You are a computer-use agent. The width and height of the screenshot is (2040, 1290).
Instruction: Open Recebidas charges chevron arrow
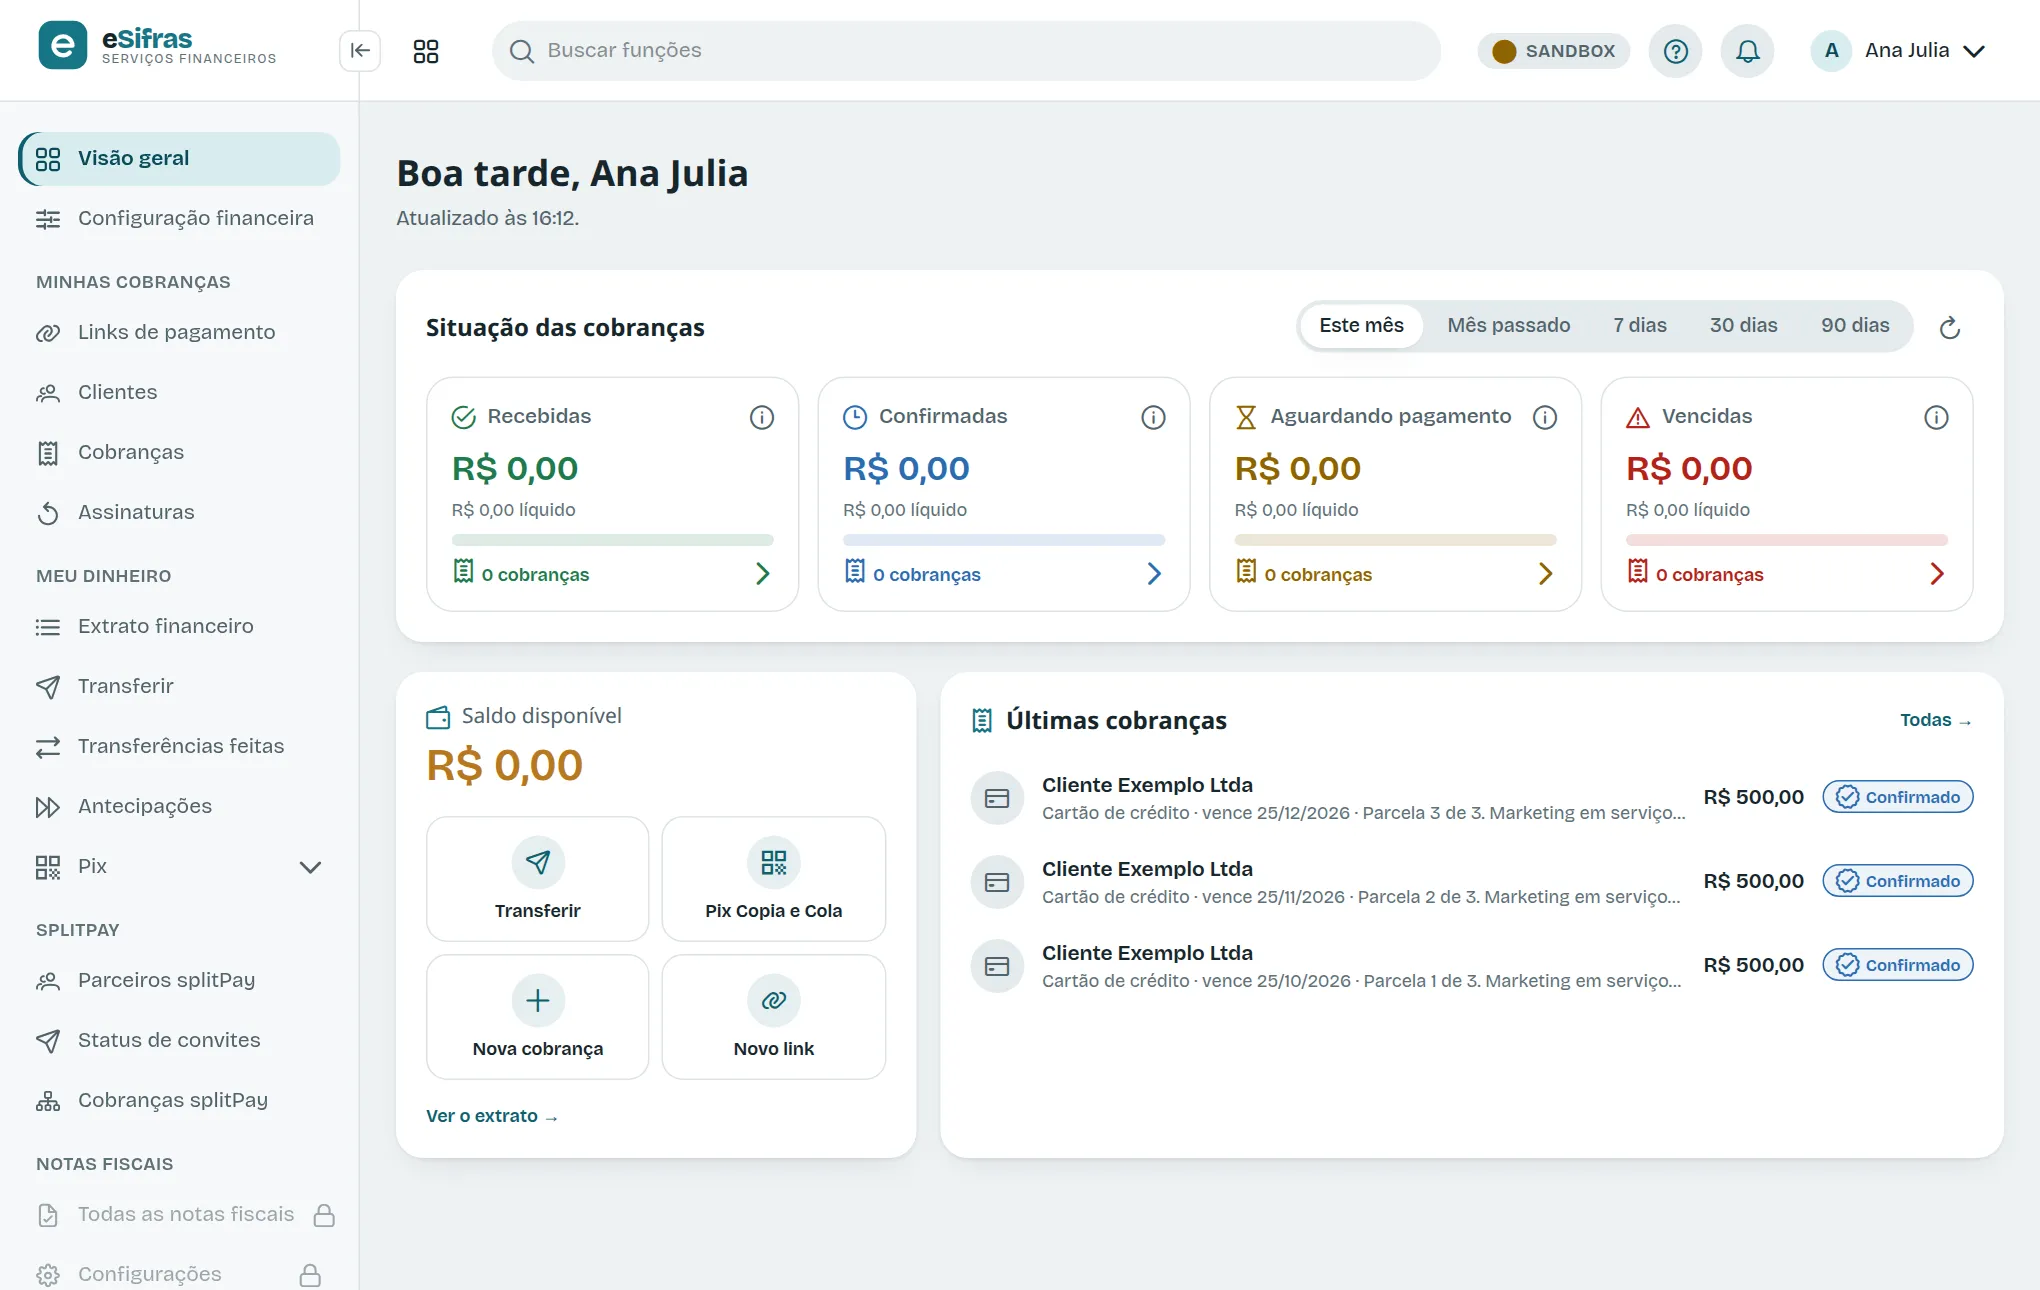point(762,574)
